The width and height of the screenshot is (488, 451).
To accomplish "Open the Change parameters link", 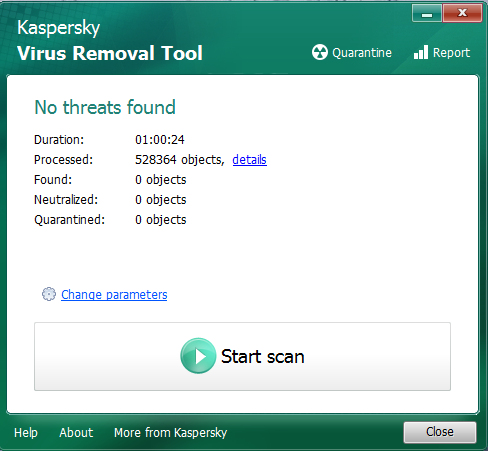I will pyautogui.click(x=114, y=295).
